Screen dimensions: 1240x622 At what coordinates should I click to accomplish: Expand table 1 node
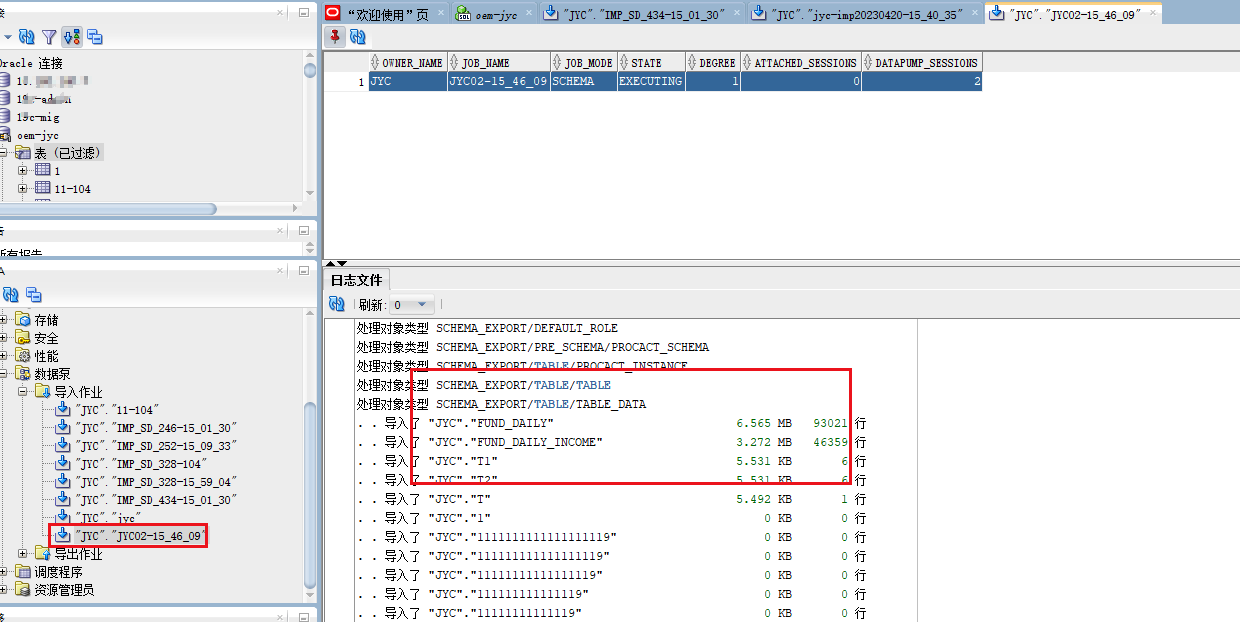23,171
